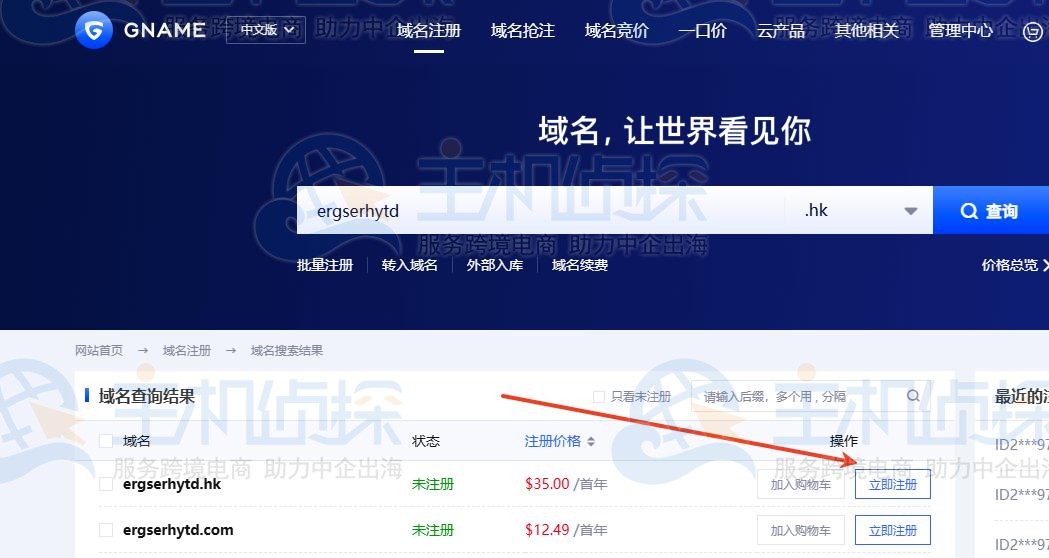
Task: Click the 注册价格 column header text
Action: point(553,441)
